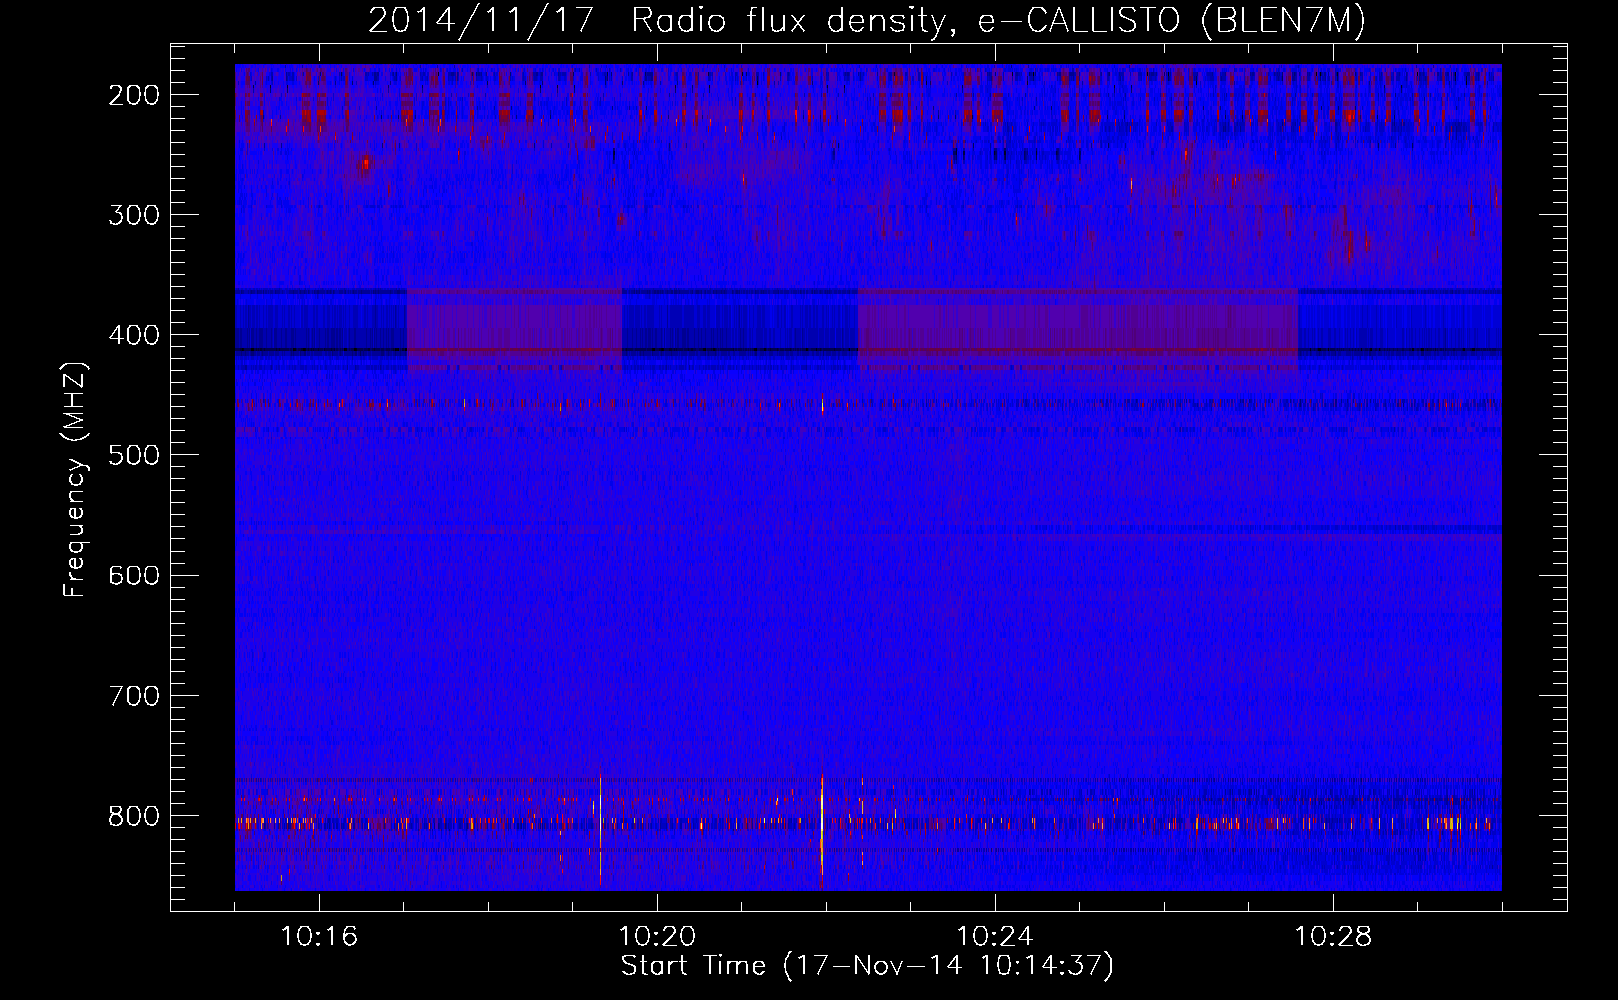Click the 600 frequency tick label
This screenshot has width=1618, height=1000.
pos(133,575)
